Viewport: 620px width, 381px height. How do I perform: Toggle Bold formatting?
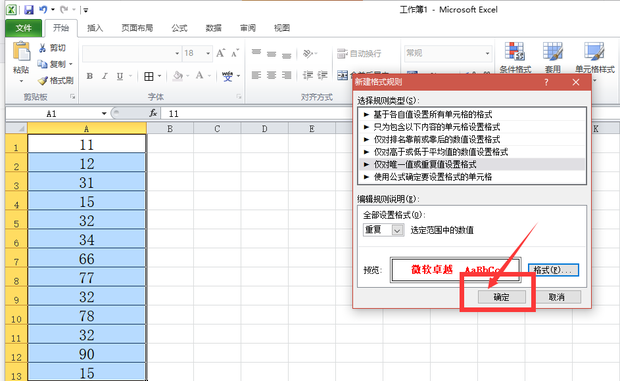(90, 76)
